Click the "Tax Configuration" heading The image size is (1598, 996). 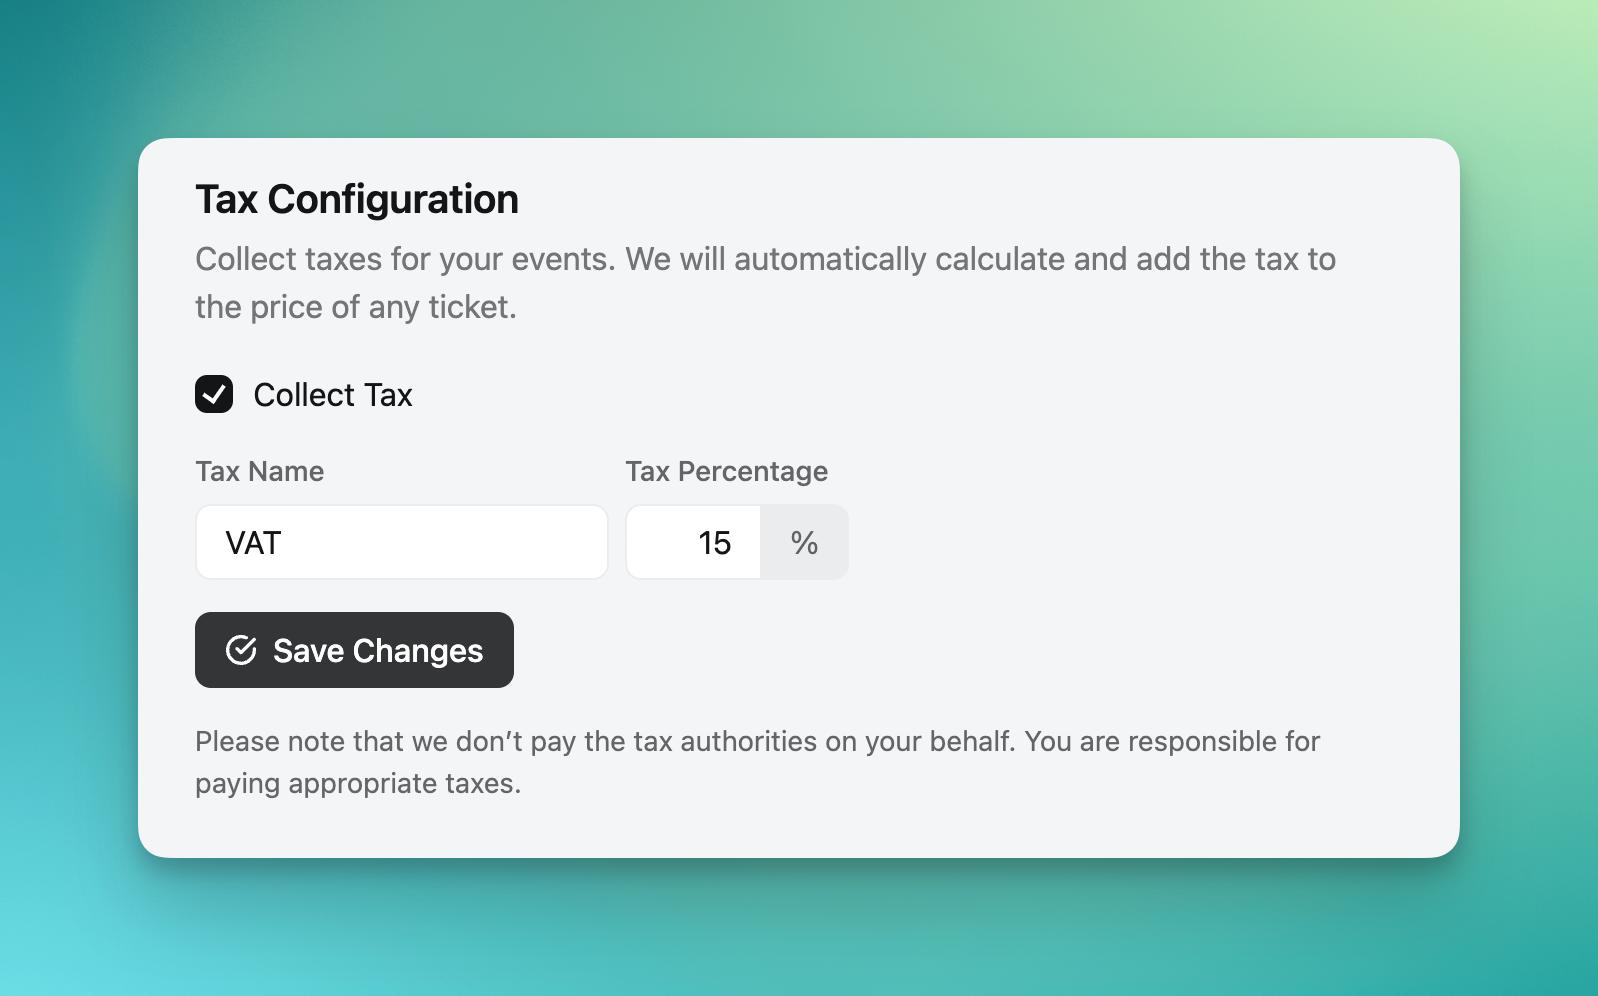pos(356,199)
